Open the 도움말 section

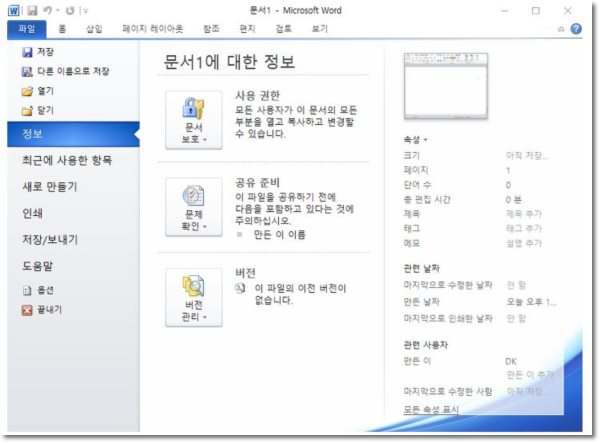(x=37, y=266)
